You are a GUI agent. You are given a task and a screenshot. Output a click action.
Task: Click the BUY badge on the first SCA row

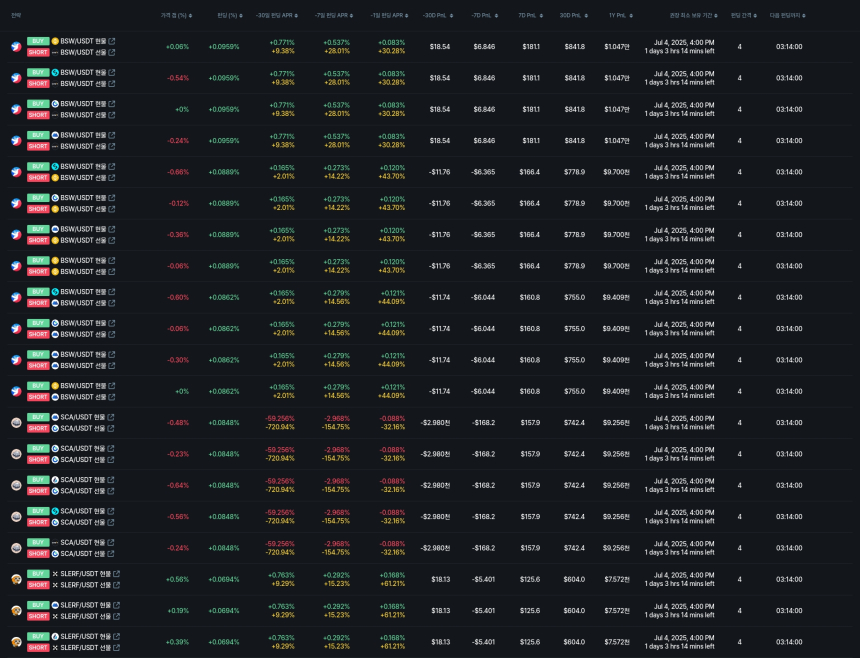coord(38,418)
